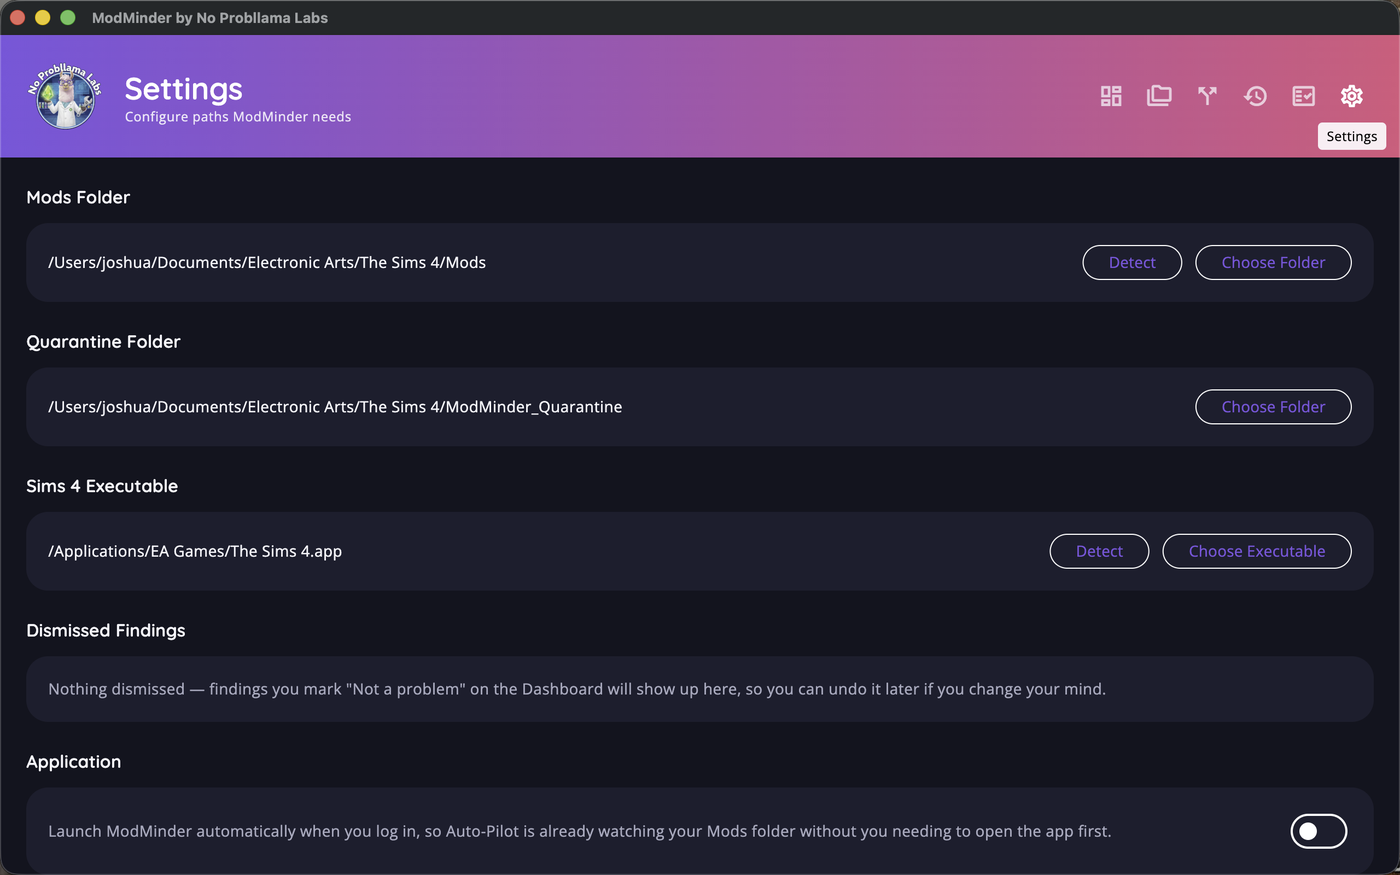The height and width of the screenshot is (875, 1400).
Task: Click the macOS yellow minimize window button
Action: tap(42, 17)
